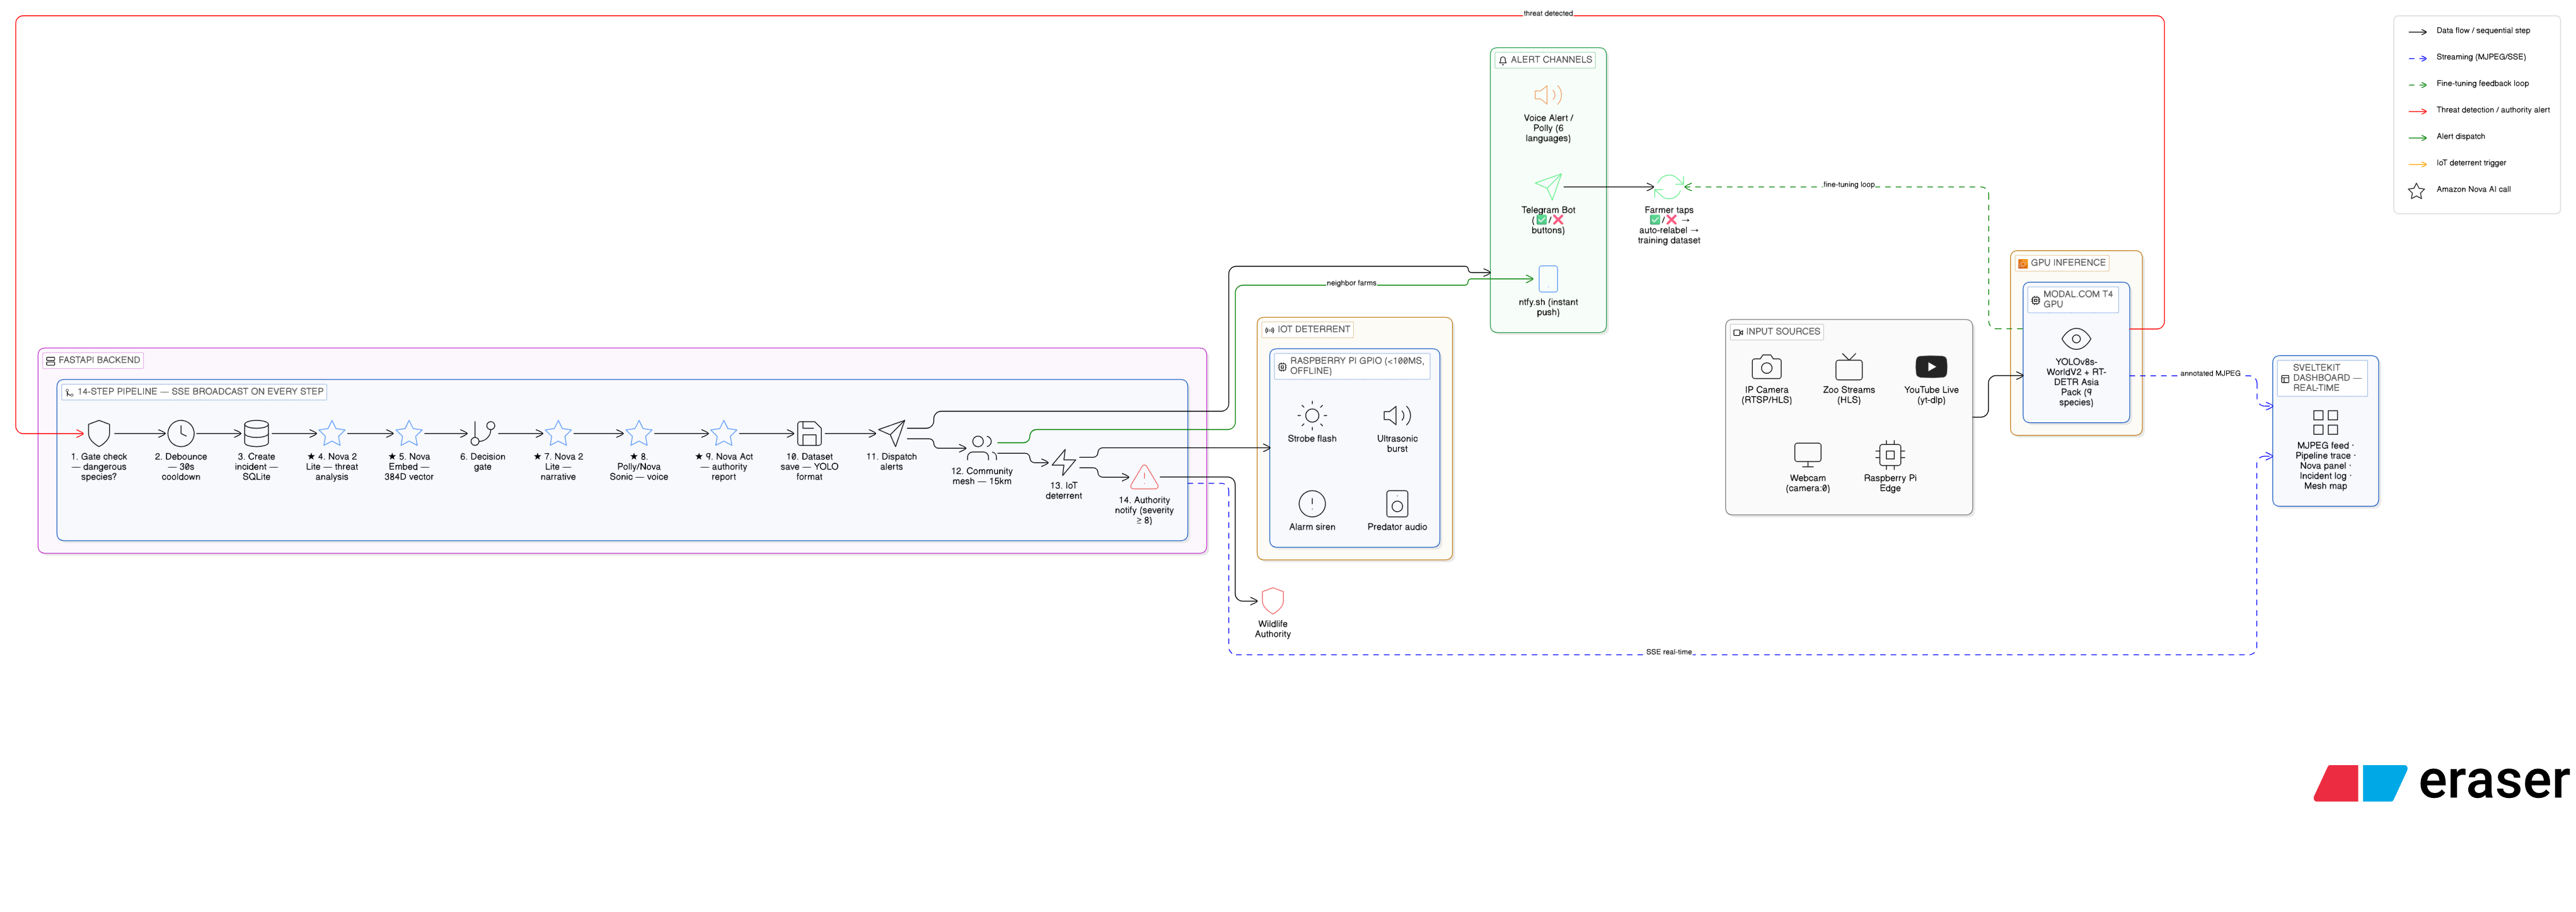Click the Strobe flash sun icon

coord(1311,415)
